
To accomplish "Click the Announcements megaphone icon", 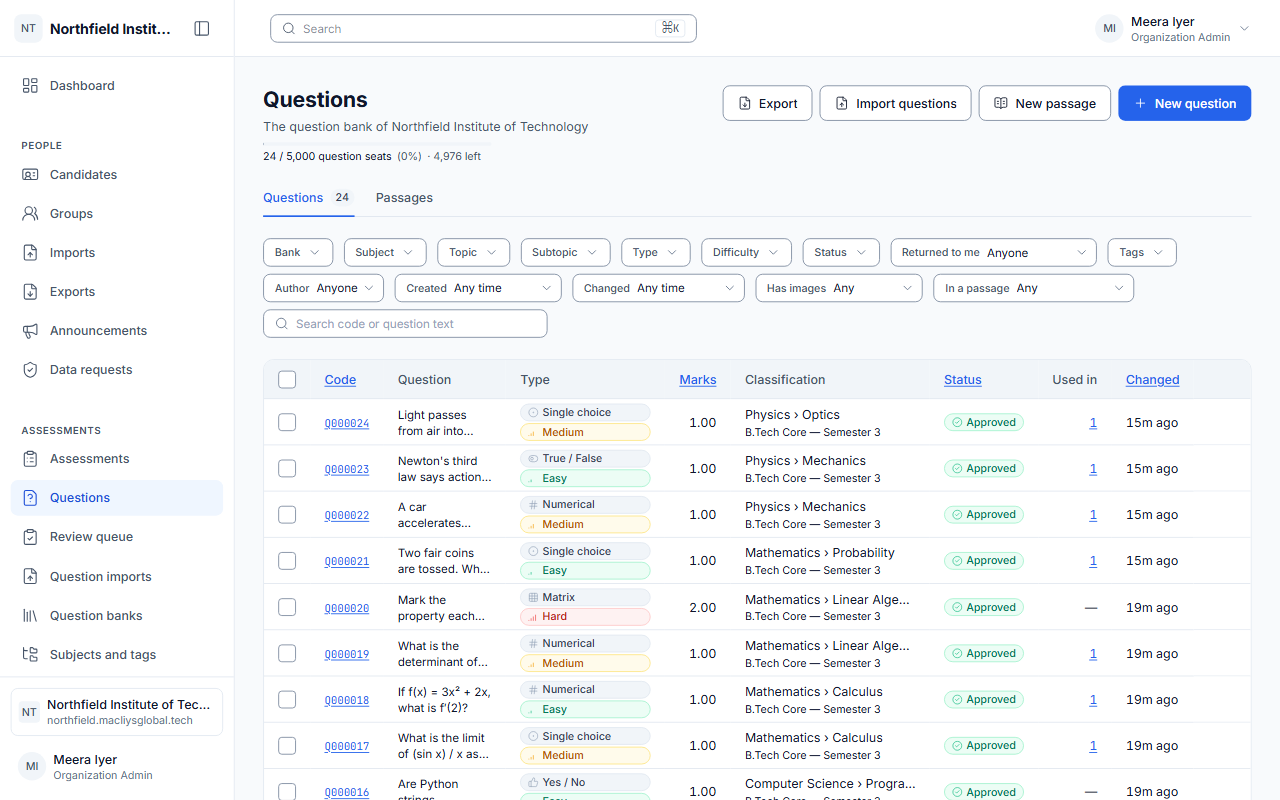I will coord(30,331).
